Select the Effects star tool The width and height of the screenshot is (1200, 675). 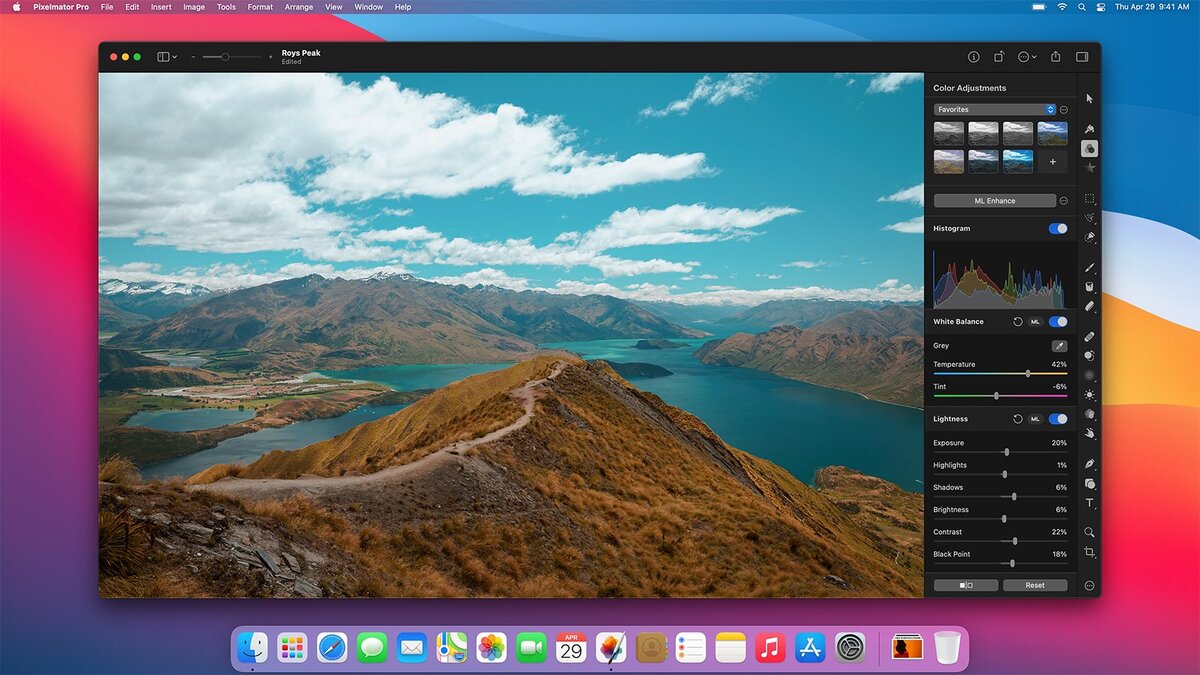pyautogui.click(x=1089, y=168)
